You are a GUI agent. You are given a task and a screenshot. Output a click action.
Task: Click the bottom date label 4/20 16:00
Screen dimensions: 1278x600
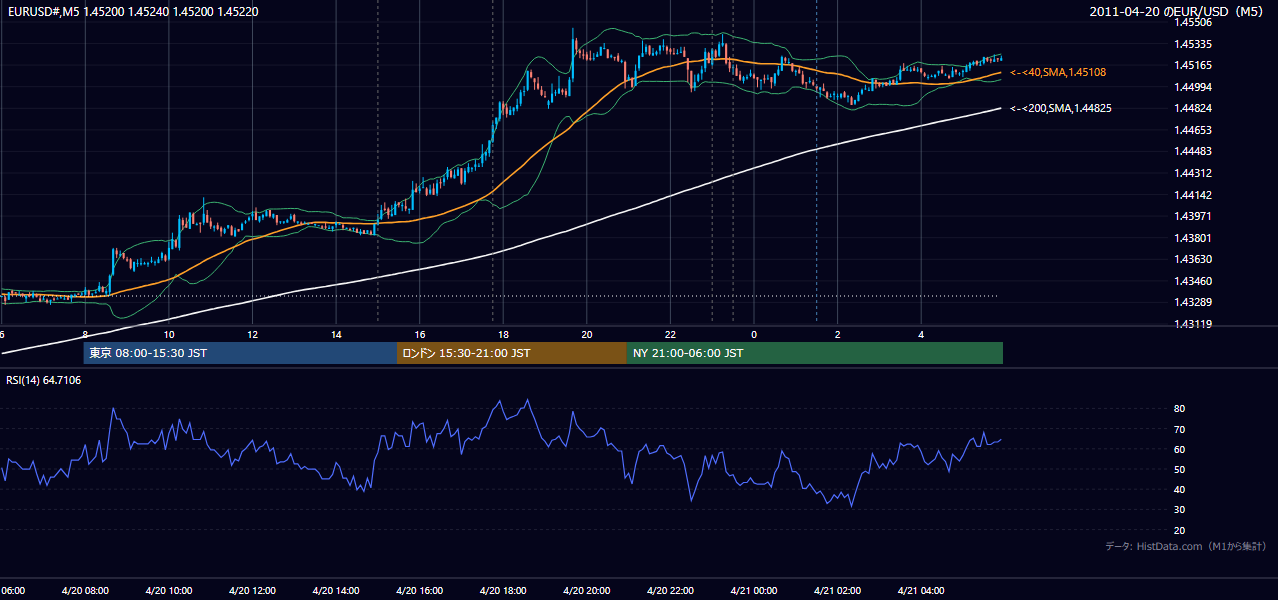419,590
